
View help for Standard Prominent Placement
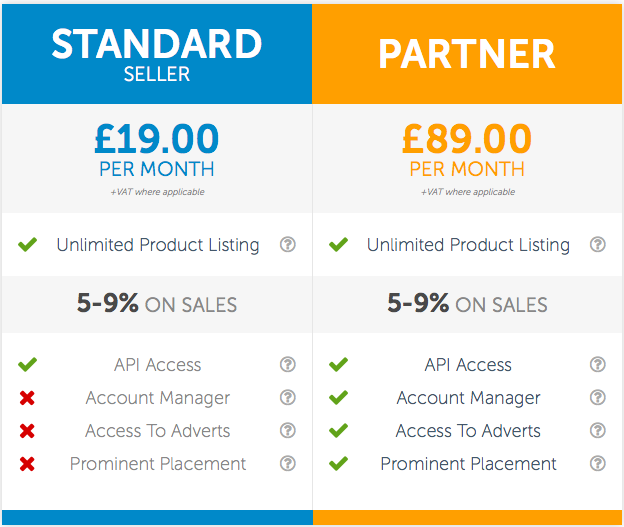coord(287,463)
